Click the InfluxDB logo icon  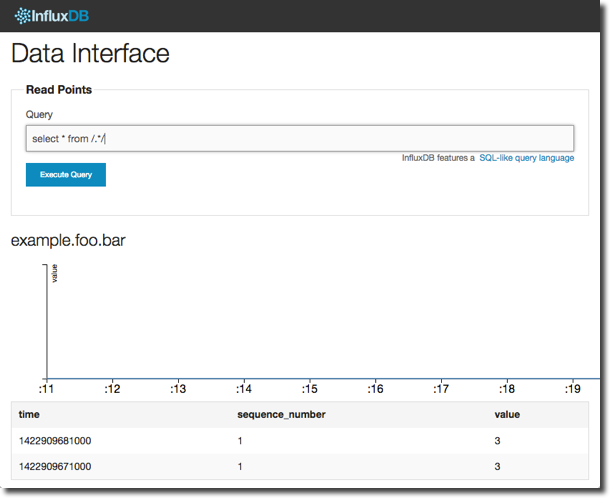coord(21,15)
